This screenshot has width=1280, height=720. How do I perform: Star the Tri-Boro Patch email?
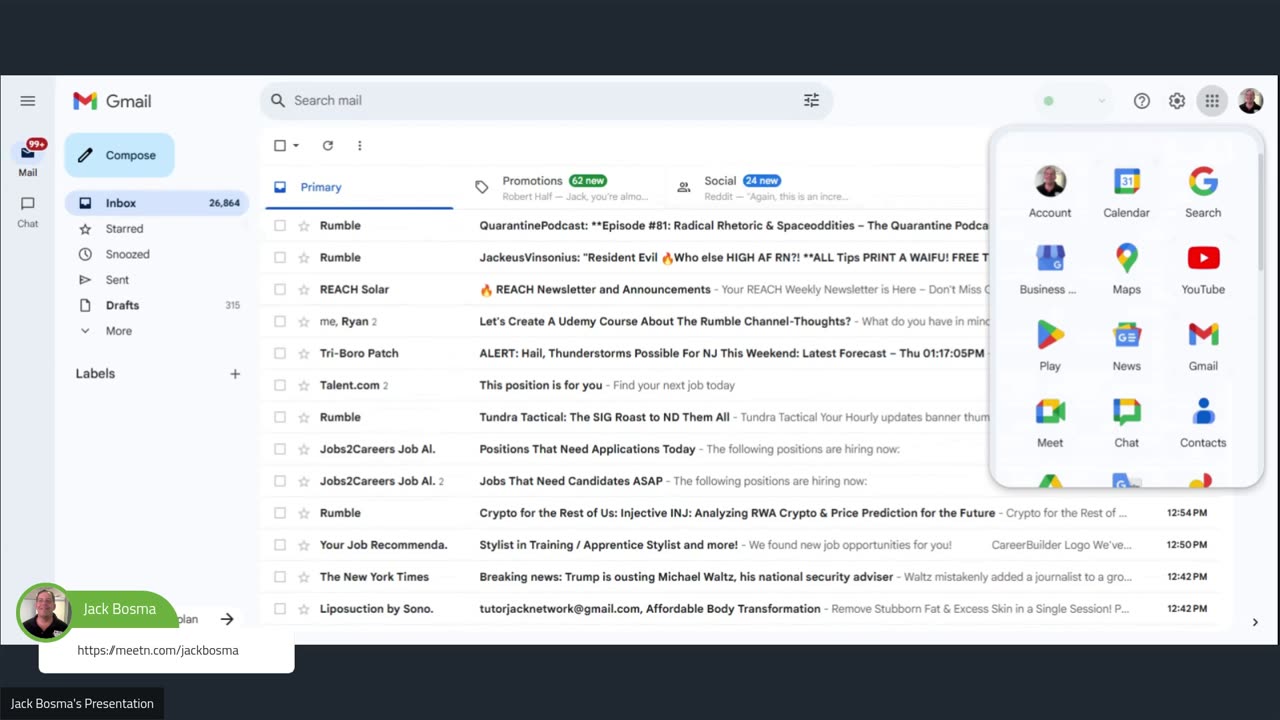click(x=304, y=354)
